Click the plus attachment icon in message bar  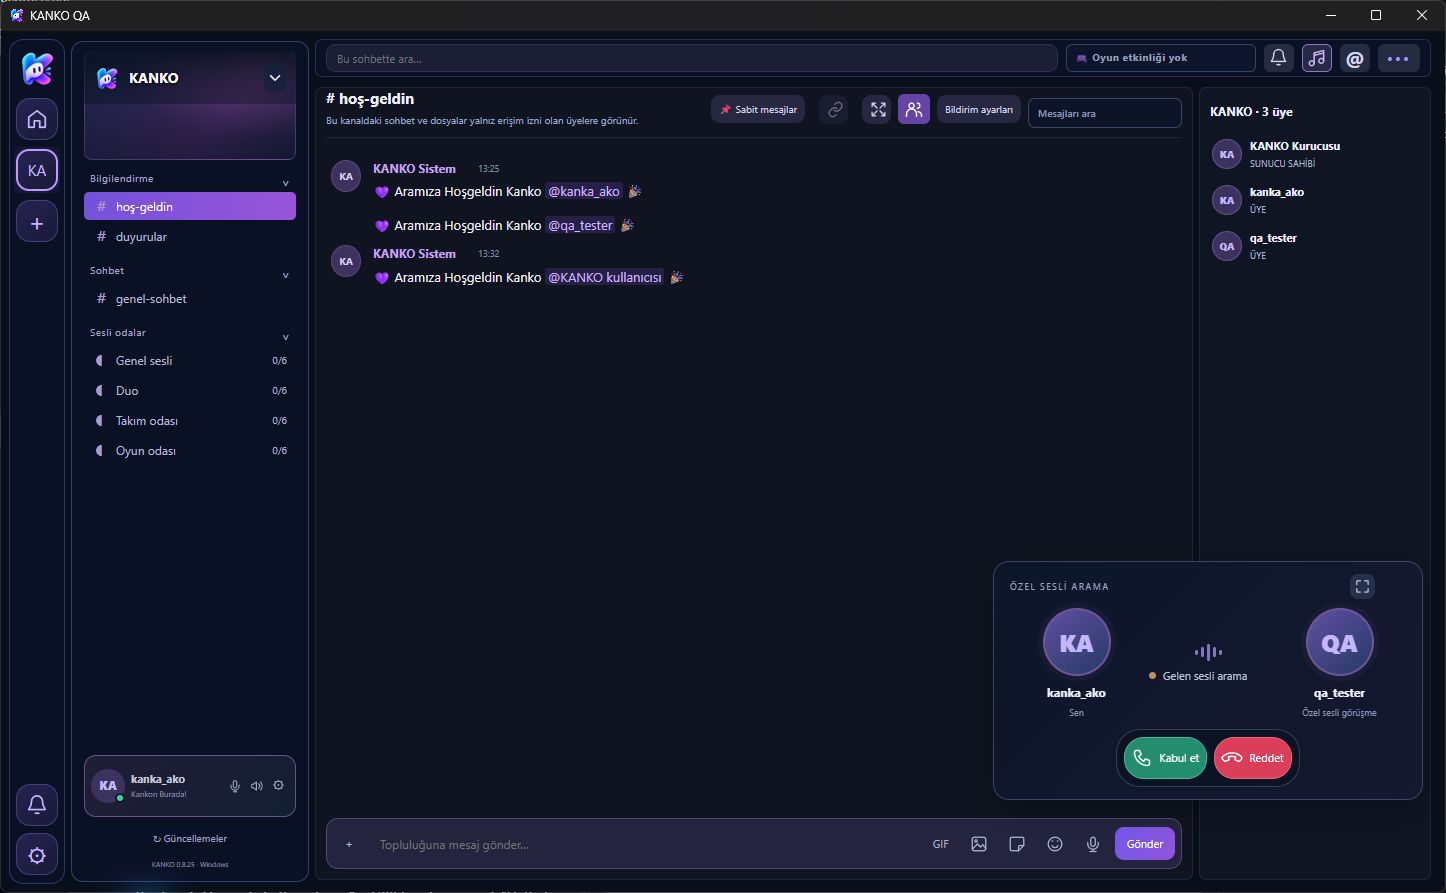[x=349, y=844]
